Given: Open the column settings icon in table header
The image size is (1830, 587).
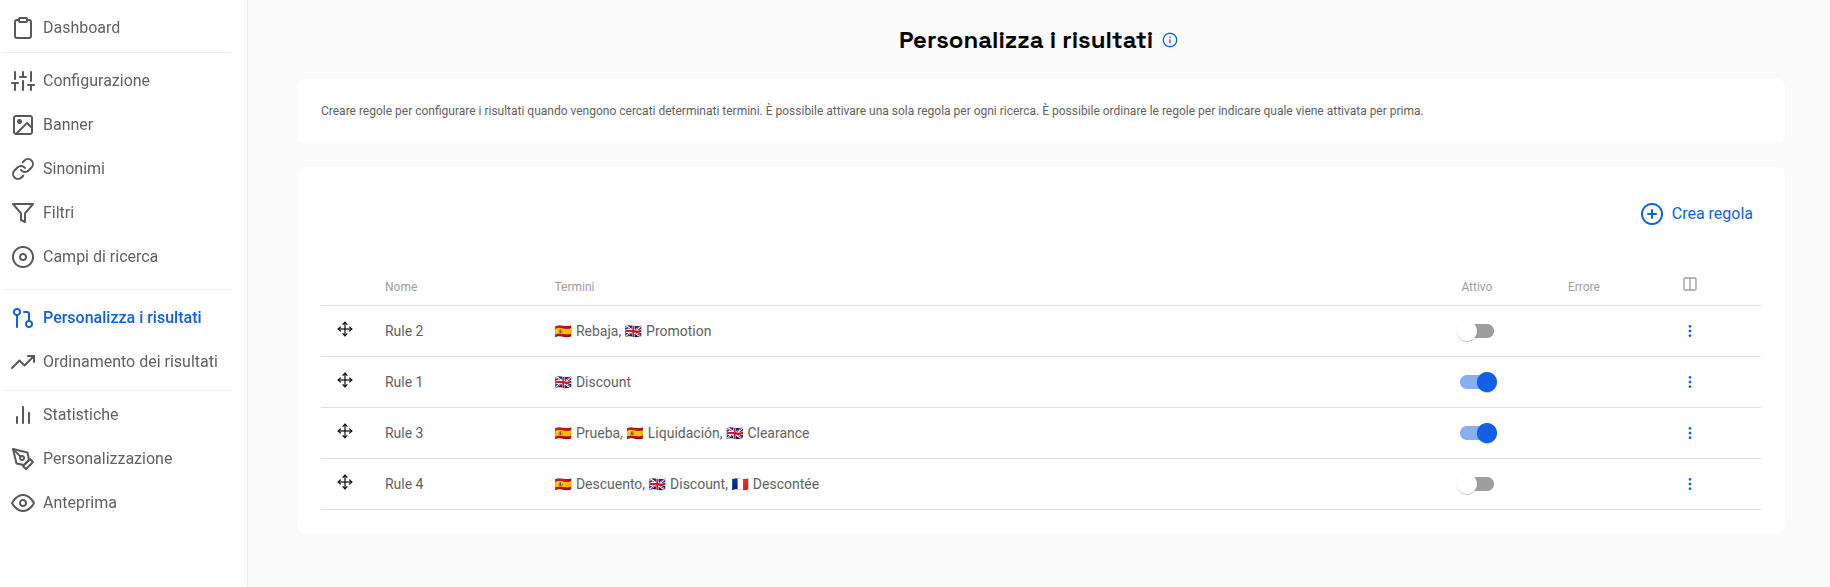Looking at the screenshot, I should (x=1690, y=284).
